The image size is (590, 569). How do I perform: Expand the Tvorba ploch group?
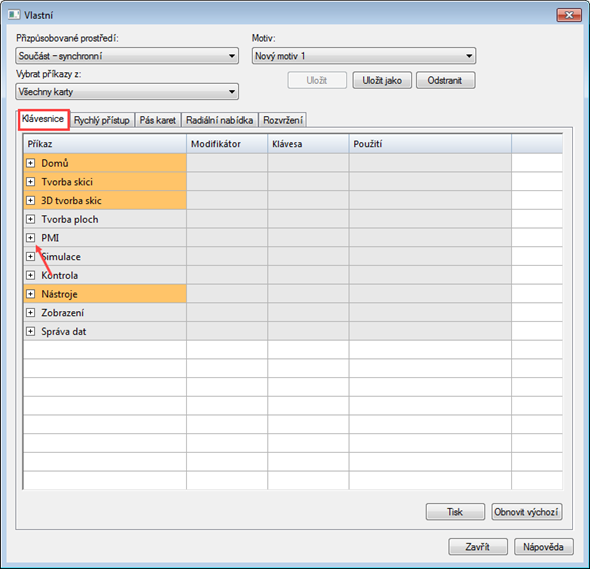pos(30,219)
